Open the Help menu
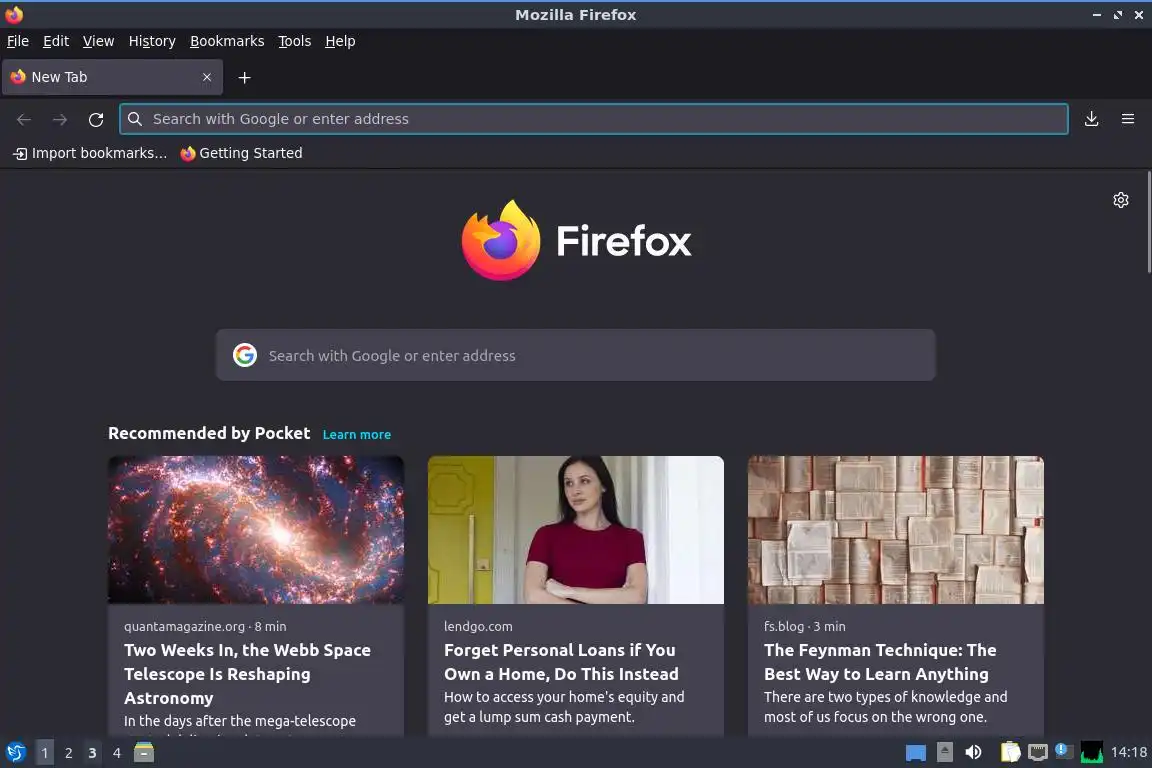The height and width of the screenshot is (768, 1152). coord(340,41)
